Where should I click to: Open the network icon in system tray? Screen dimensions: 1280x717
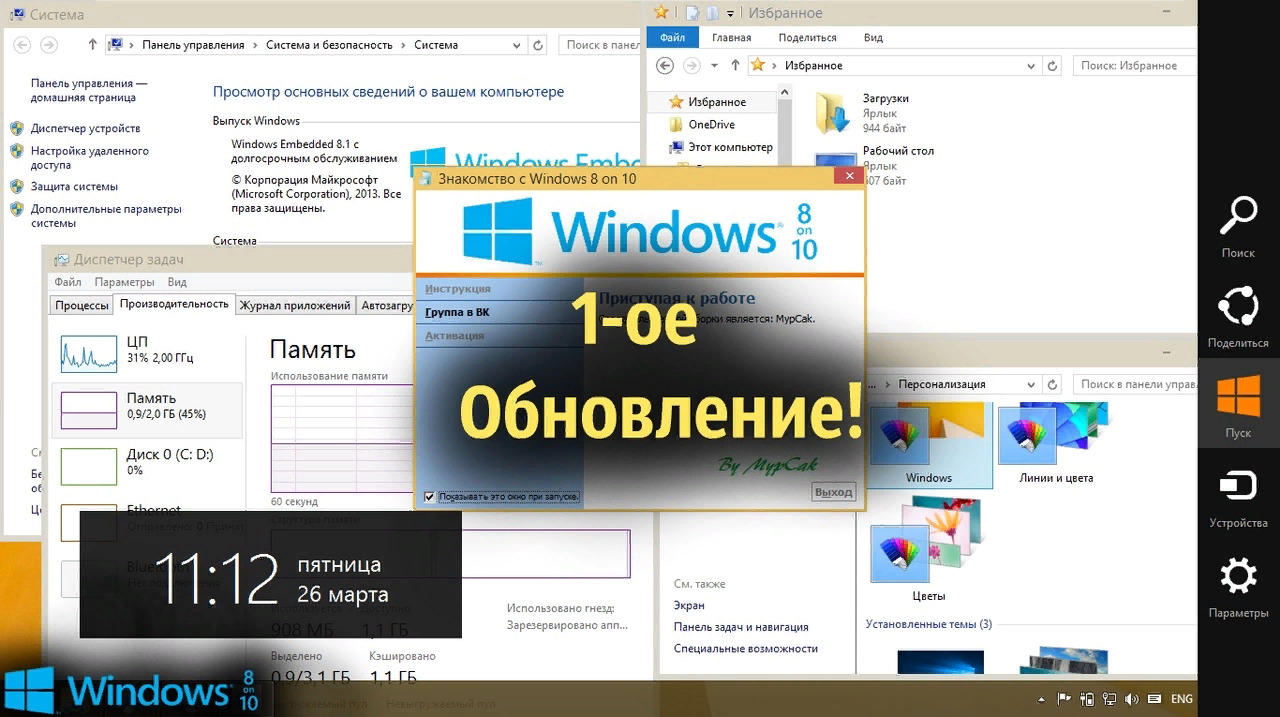tap(1109, 699)
